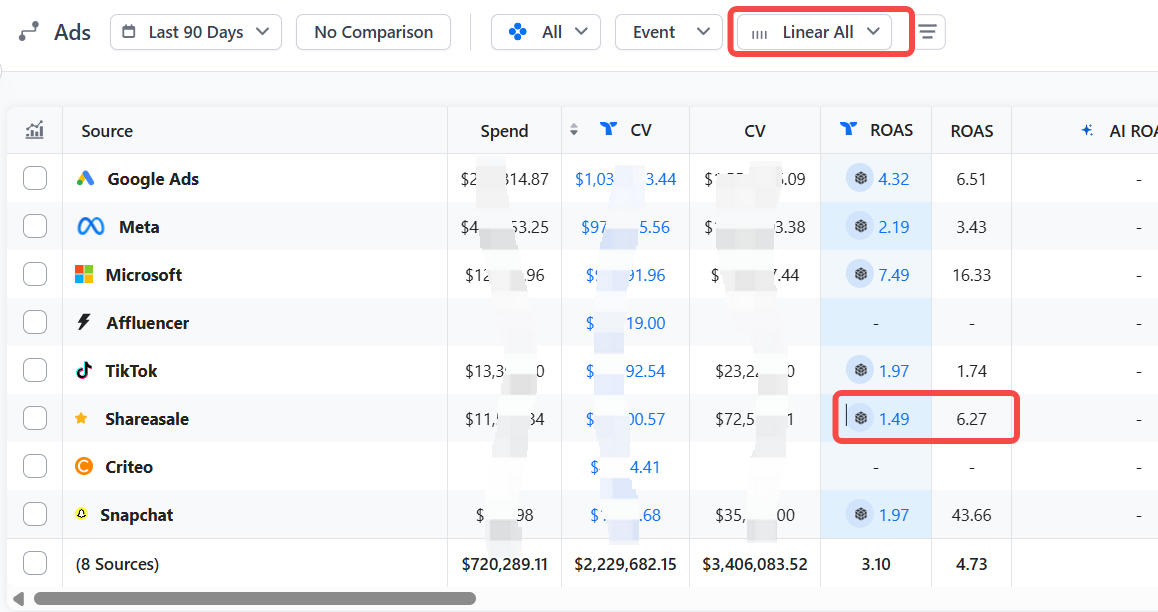This screenshot has width=1158, height=612.
Task: Click the Source column header
Action: click(x=107, y=131)
